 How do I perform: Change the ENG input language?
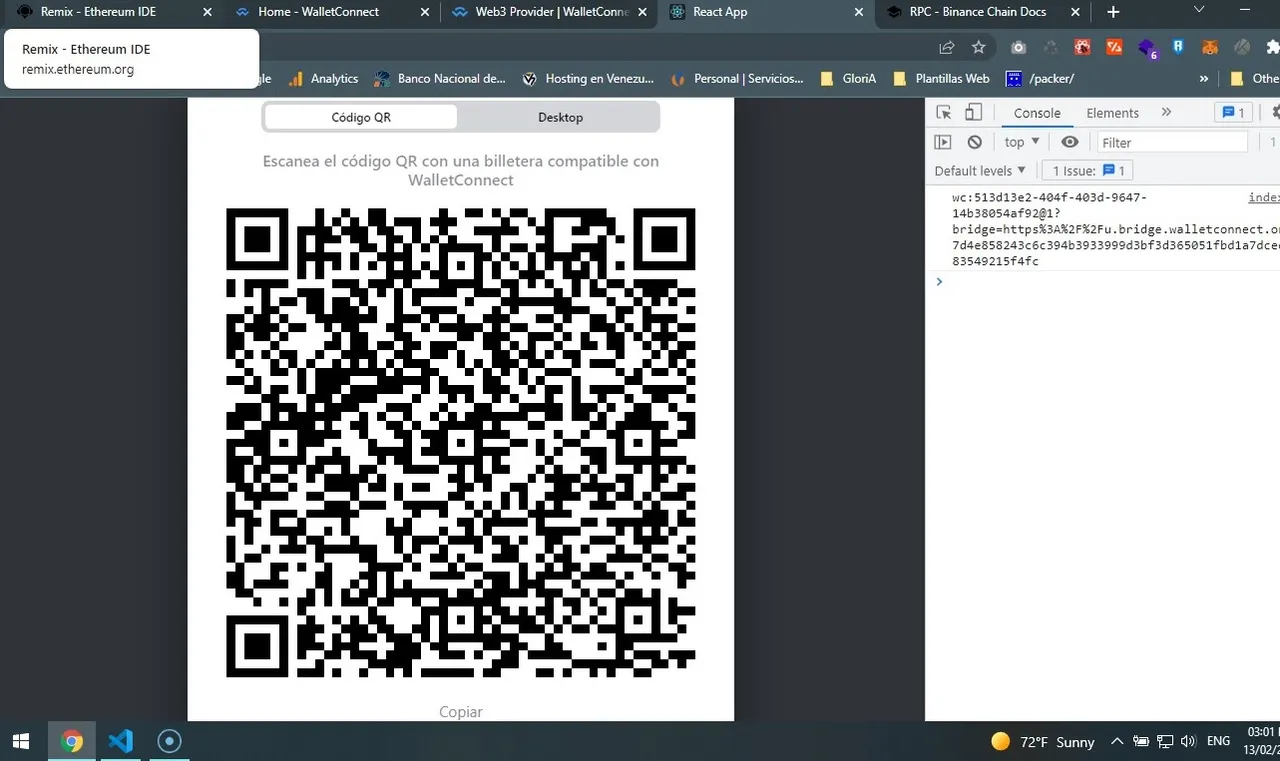click(1219, 741)
